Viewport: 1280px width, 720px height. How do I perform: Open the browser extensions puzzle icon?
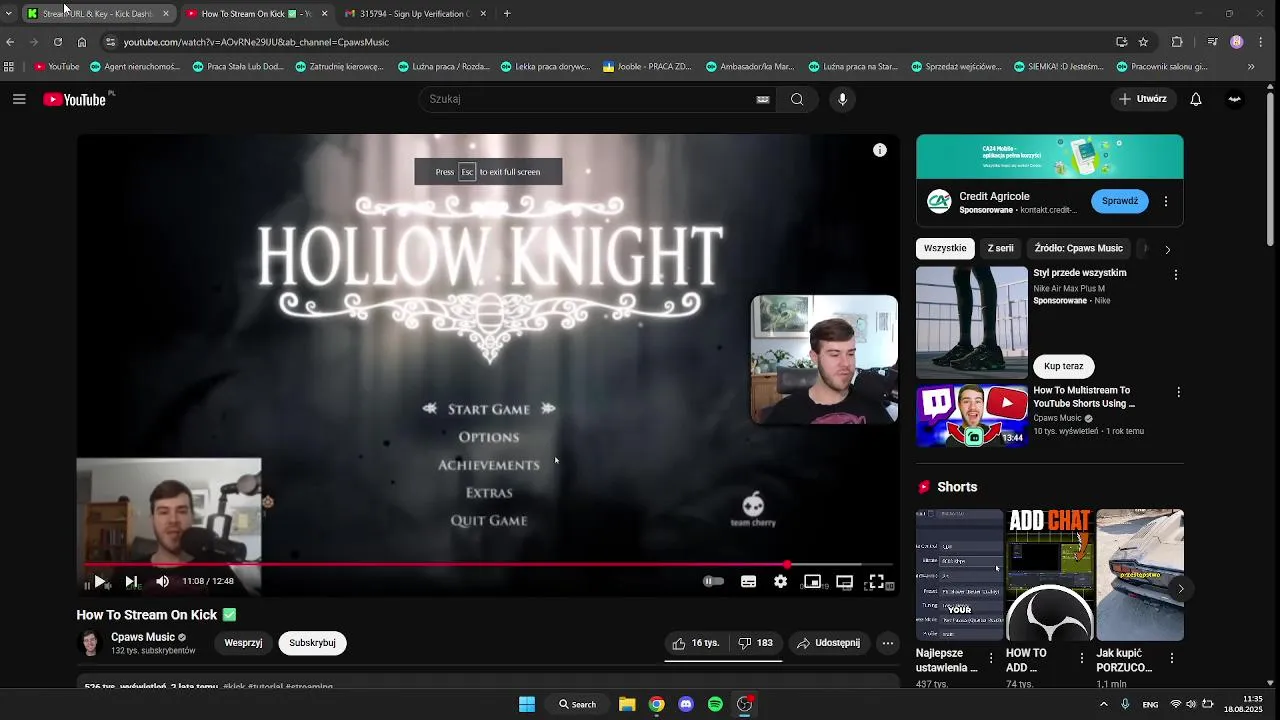pos(1177,42)
